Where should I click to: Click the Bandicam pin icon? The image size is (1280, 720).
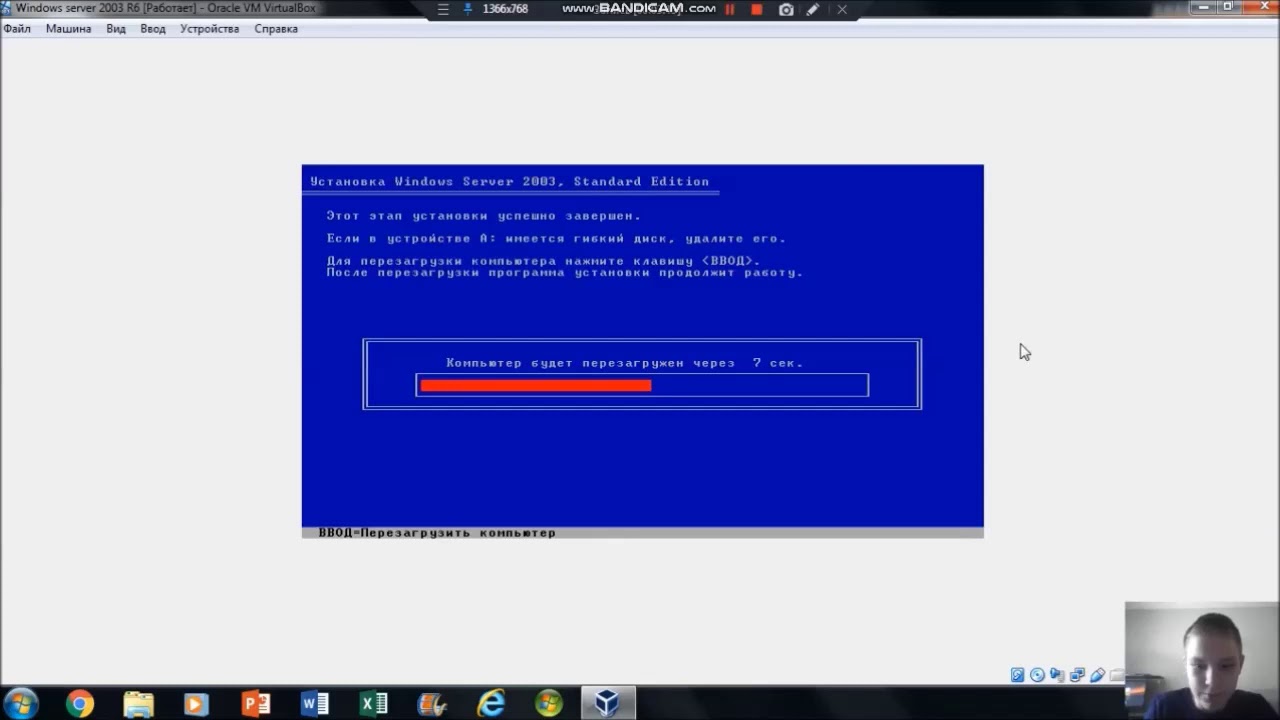point(468,9)
